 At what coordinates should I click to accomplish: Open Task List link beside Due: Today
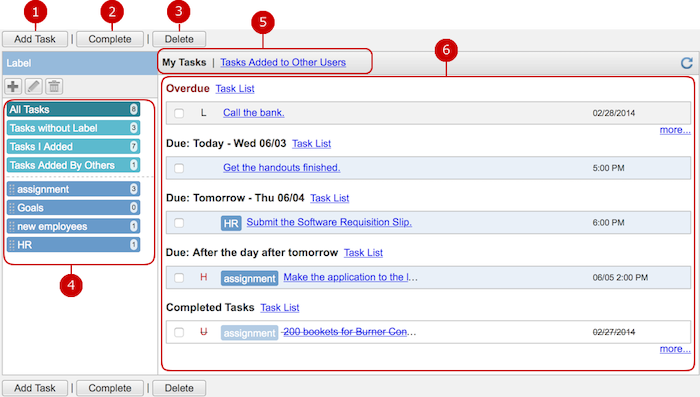(x=312, y=144)
